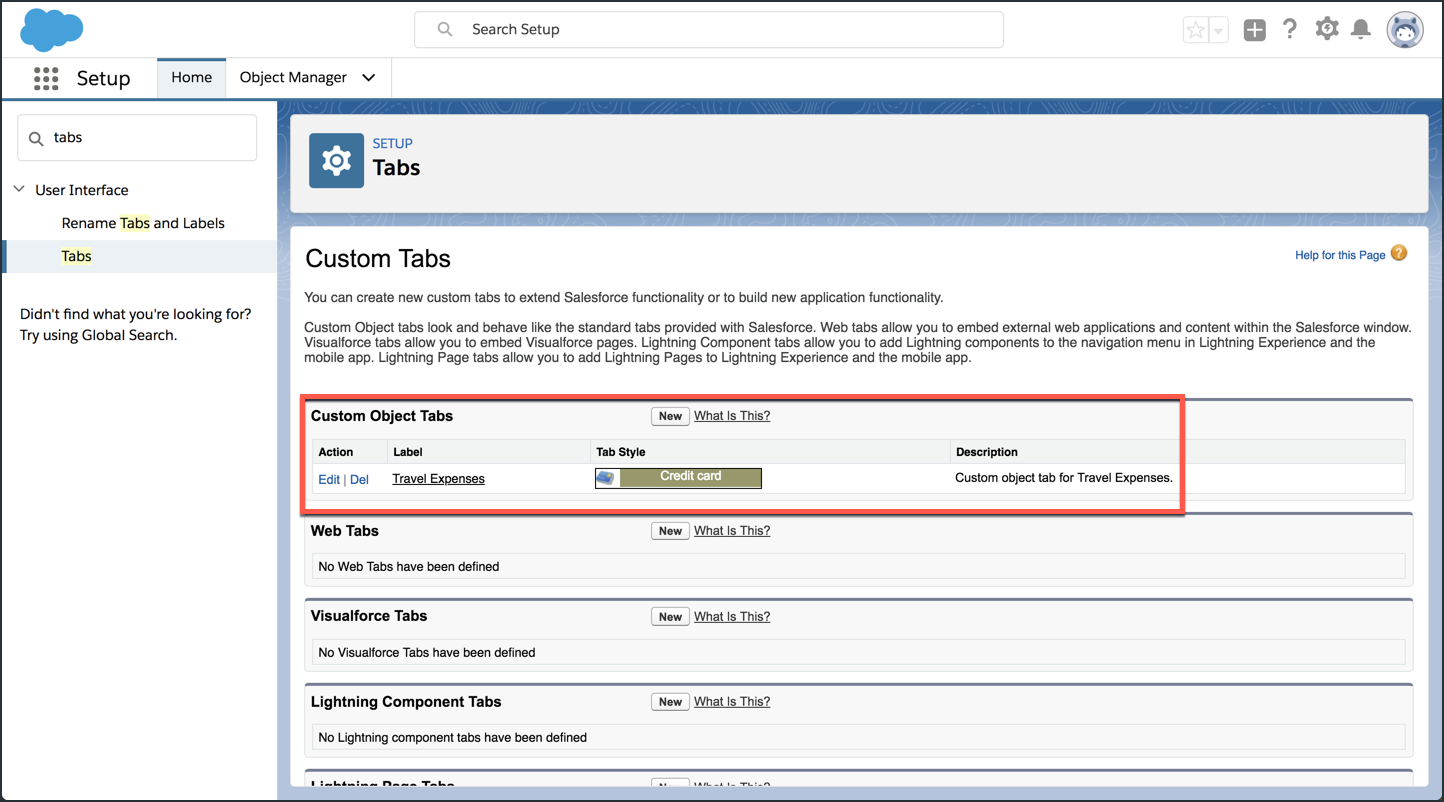This screenshot has width=1444, height=802.
Task: Click the Action column header
Action: (336, 452)
